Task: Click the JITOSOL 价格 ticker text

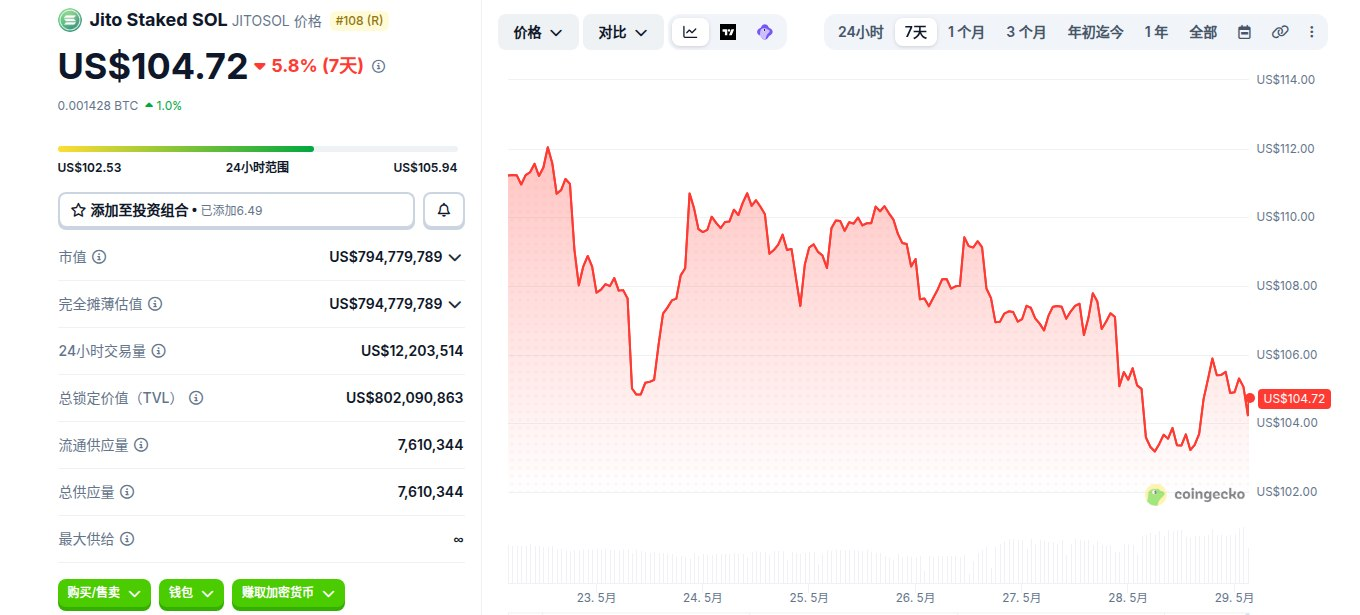Action: (277, 19)
